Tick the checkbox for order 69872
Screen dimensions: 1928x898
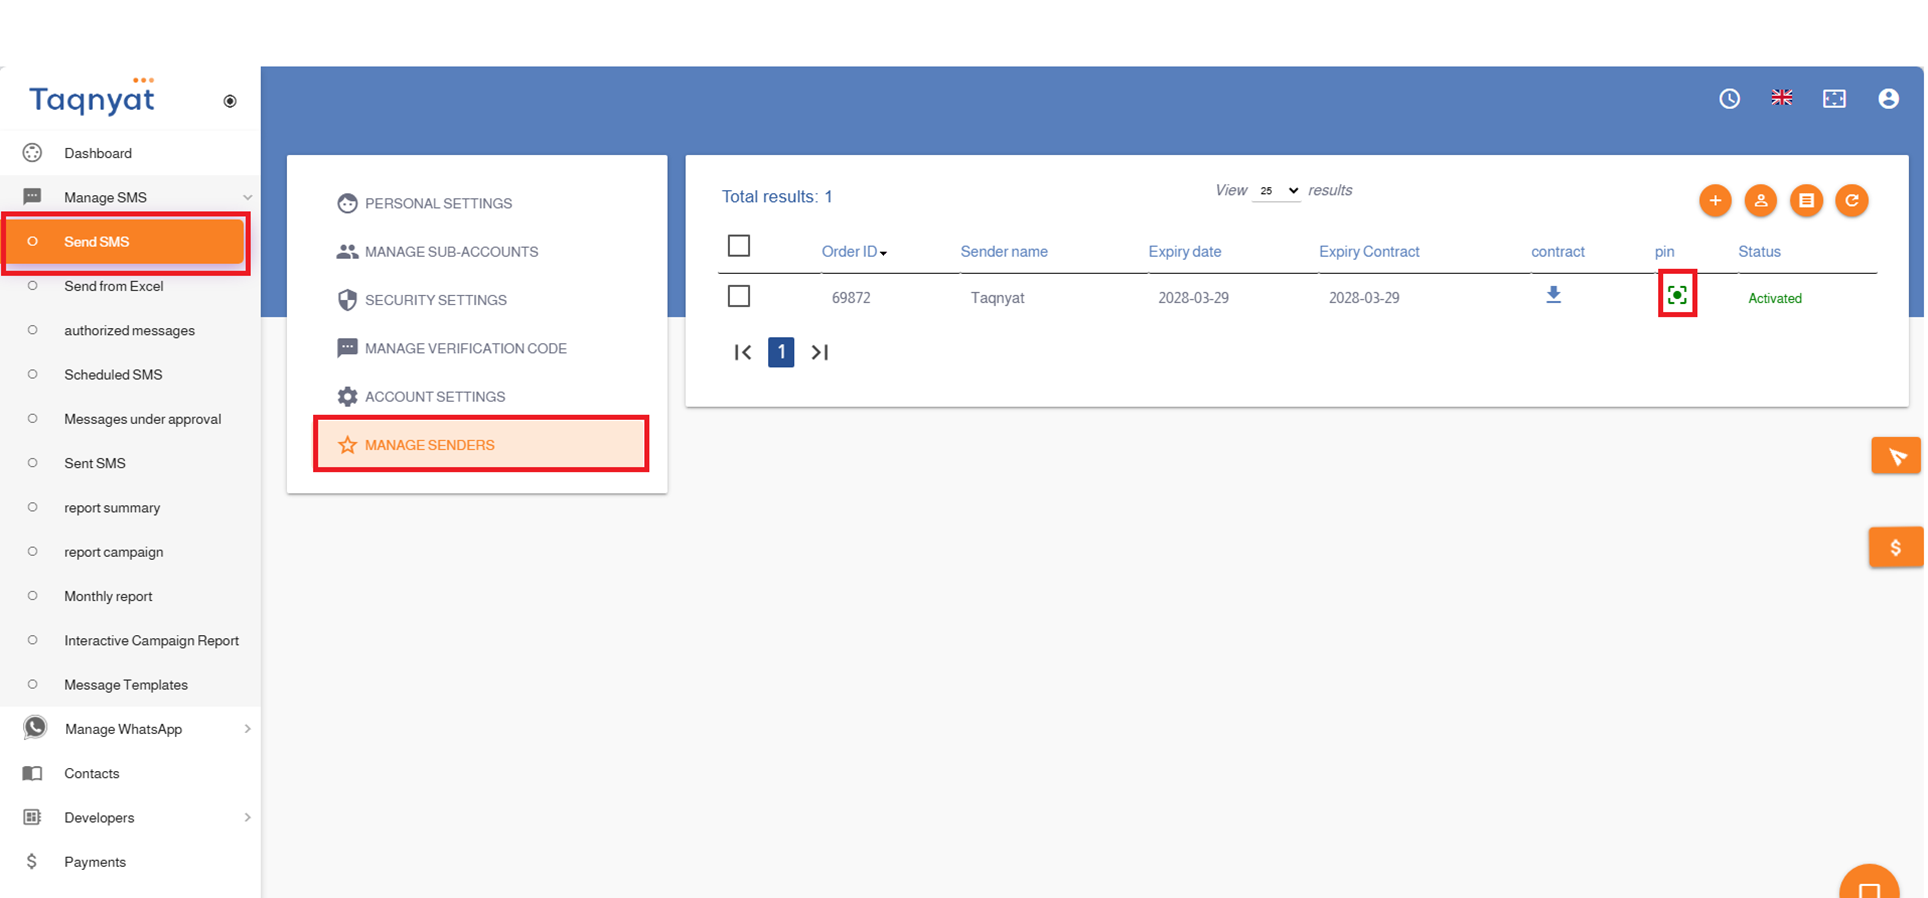(x=739, y=296)
